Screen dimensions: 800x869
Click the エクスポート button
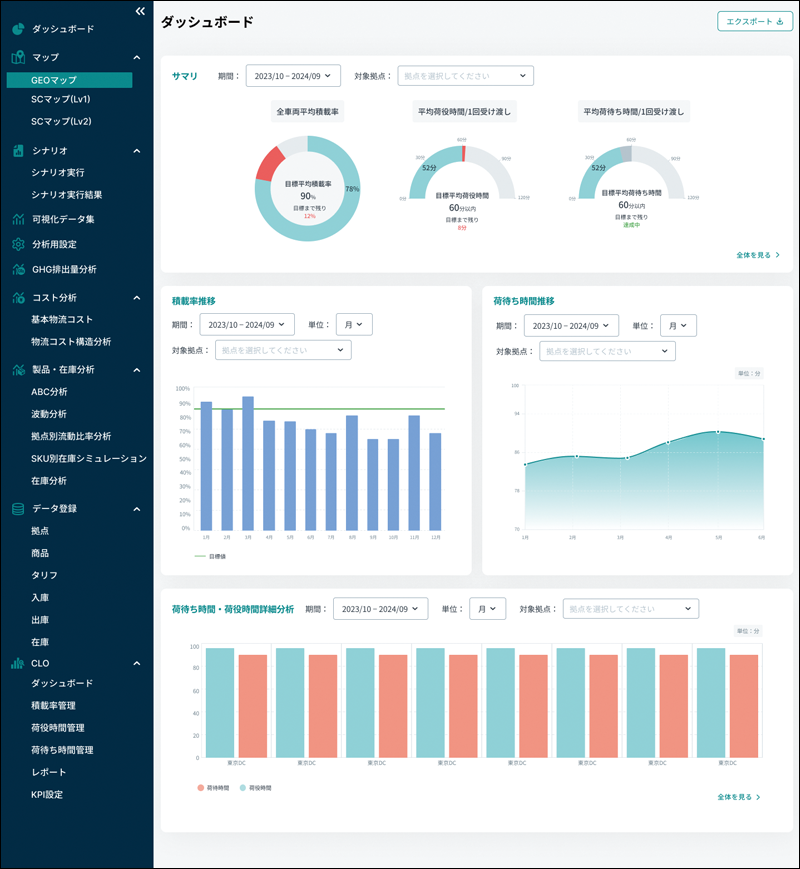click(755, 22)
